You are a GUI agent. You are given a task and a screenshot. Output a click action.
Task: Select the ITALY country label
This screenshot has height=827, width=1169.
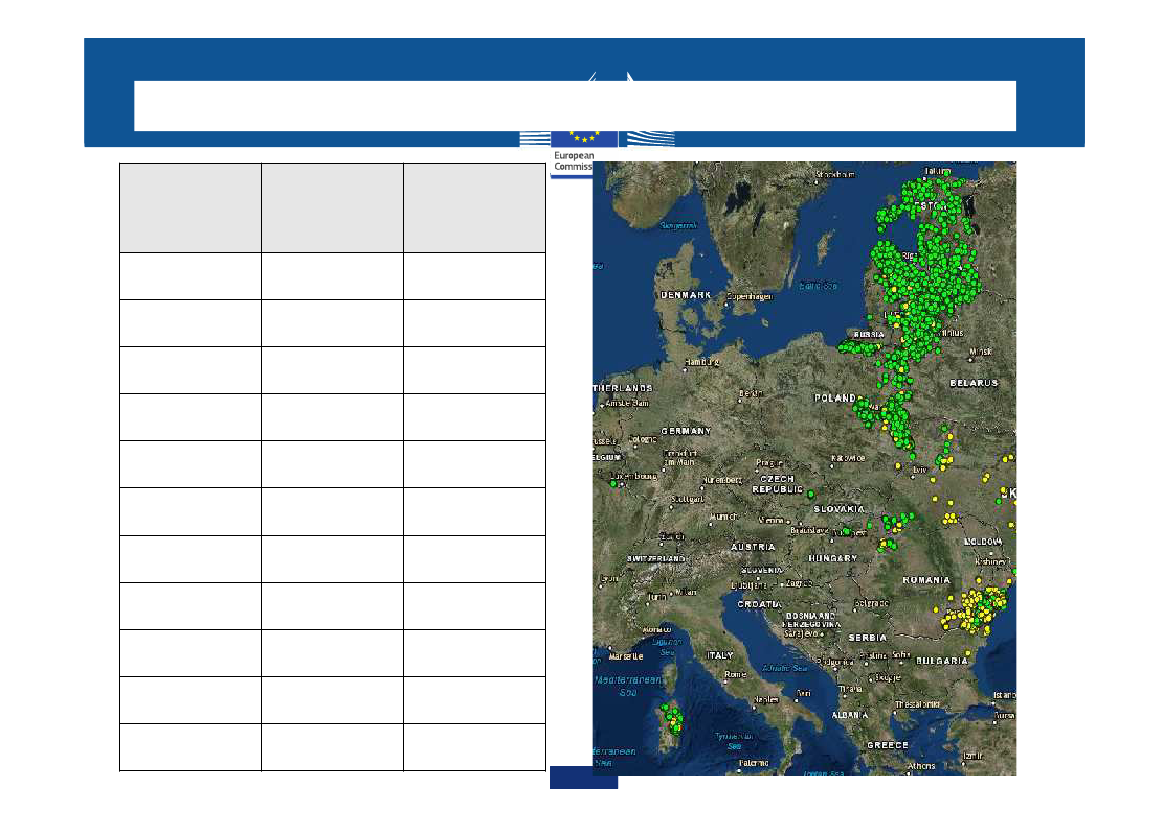pos(721,656)
